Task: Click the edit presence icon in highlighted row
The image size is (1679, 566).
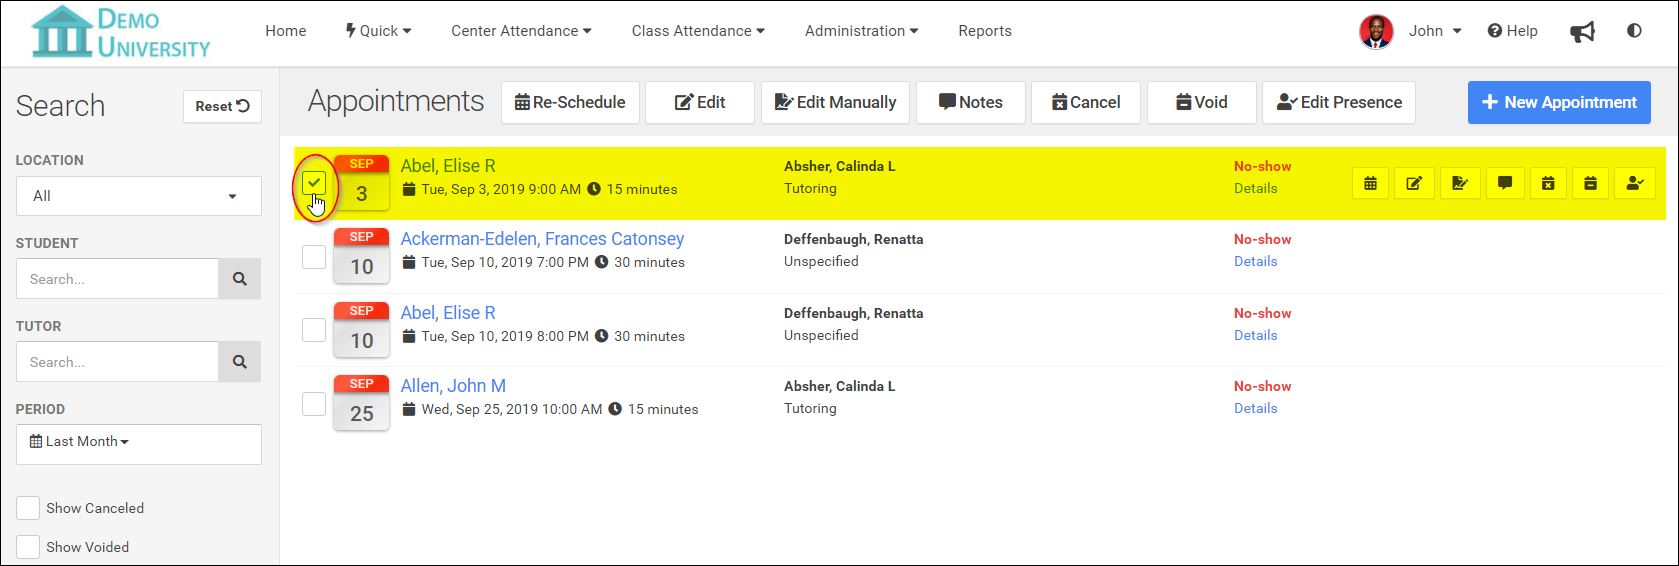Action: (1635, 183)
